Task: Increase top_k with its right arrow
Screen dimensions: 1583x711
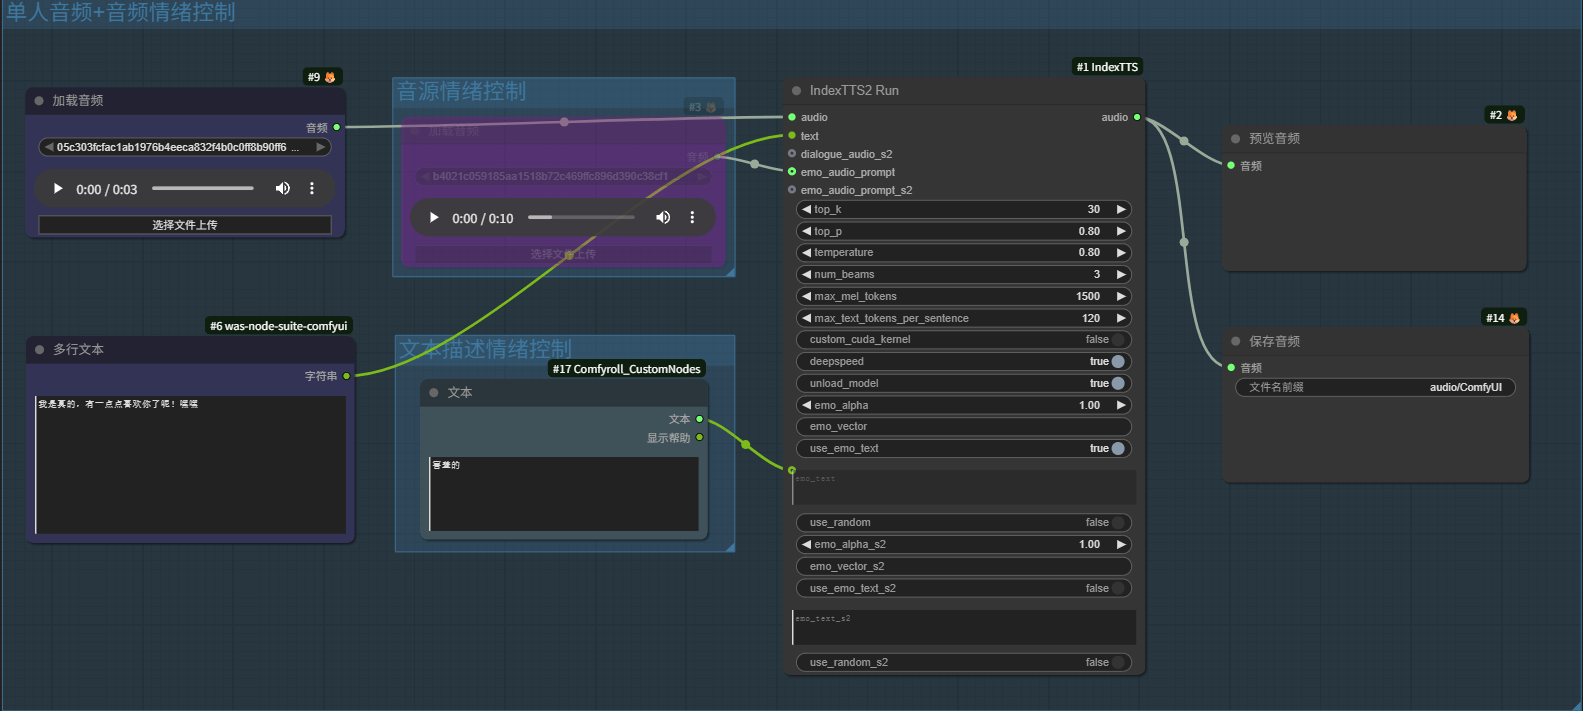Action: (1121, 210)
